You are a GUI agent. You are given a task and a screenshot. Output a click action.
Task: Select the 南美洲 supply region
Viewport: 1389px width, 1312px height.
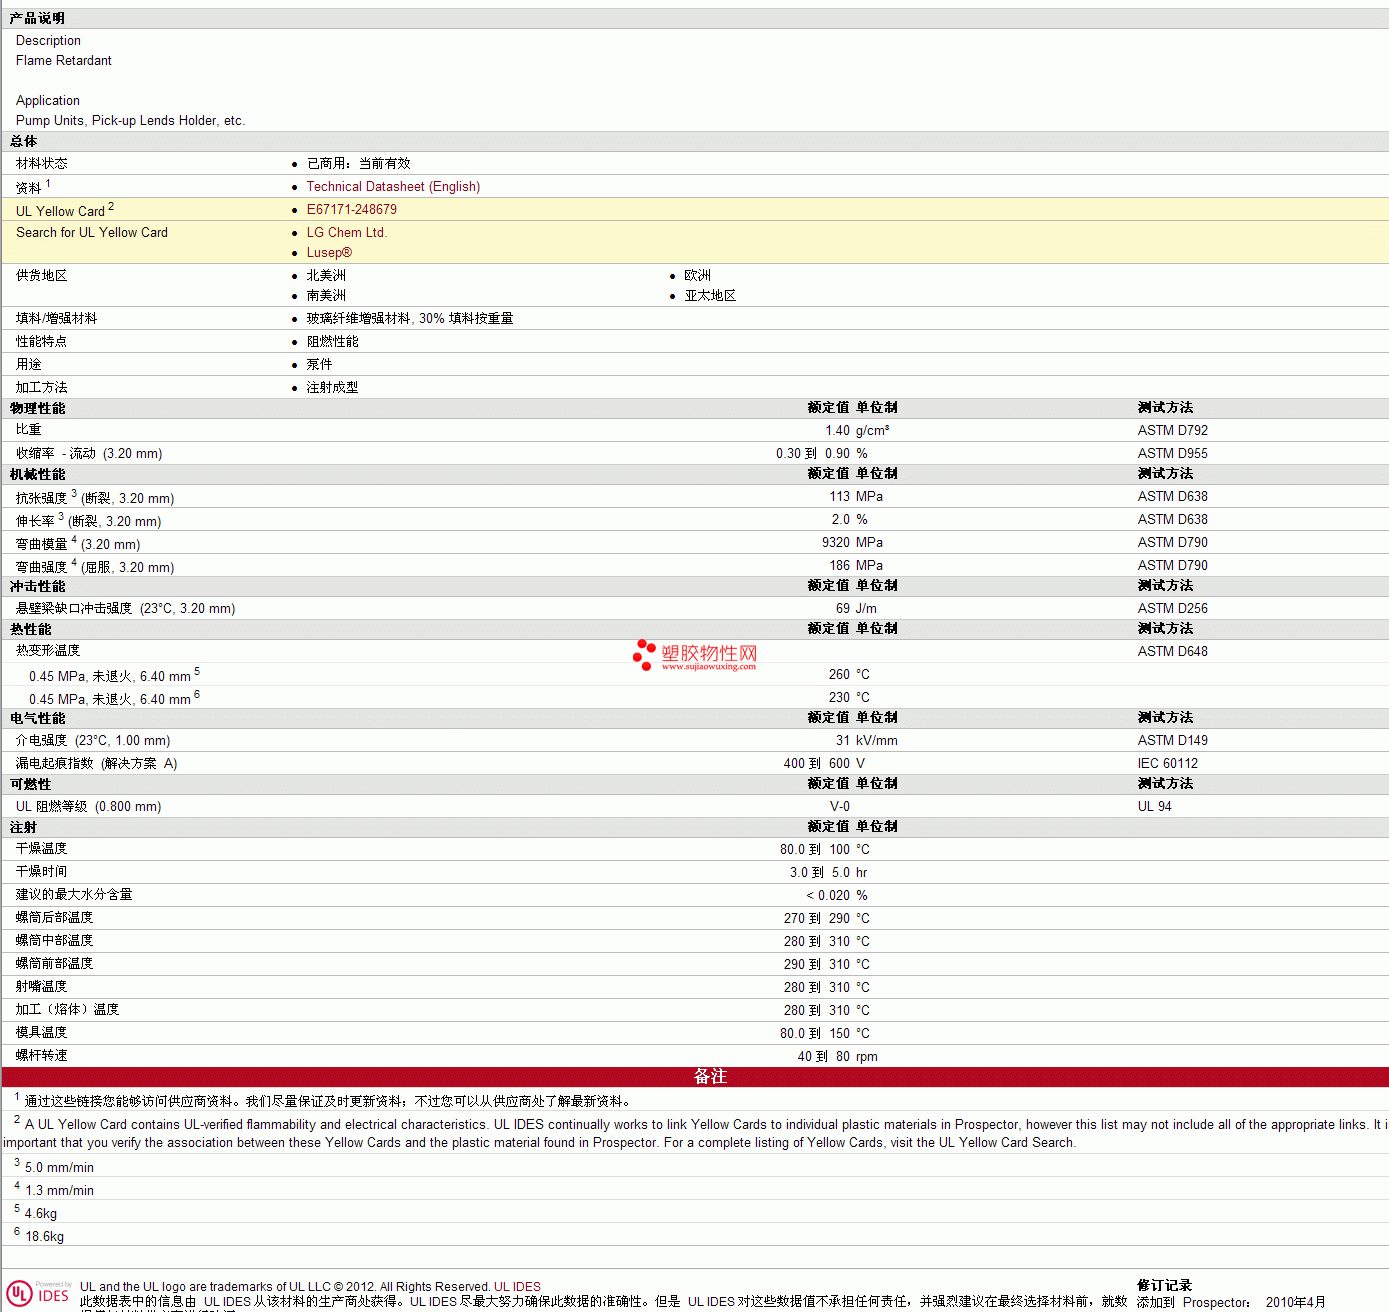point(326,296)
